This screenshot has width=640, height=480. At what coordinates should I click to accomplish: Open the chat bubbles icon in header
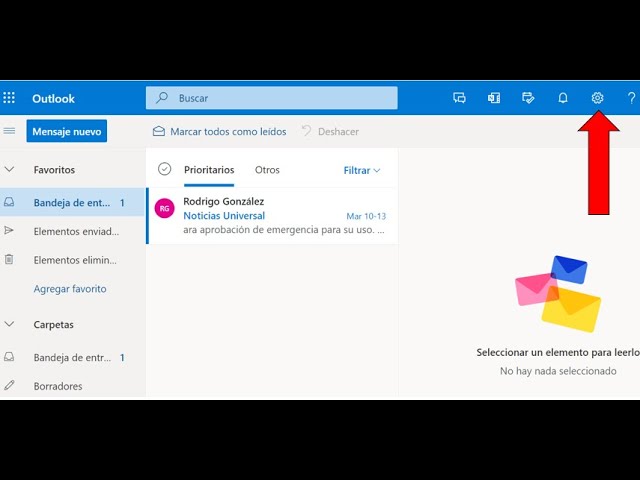(x=459, y=98)
